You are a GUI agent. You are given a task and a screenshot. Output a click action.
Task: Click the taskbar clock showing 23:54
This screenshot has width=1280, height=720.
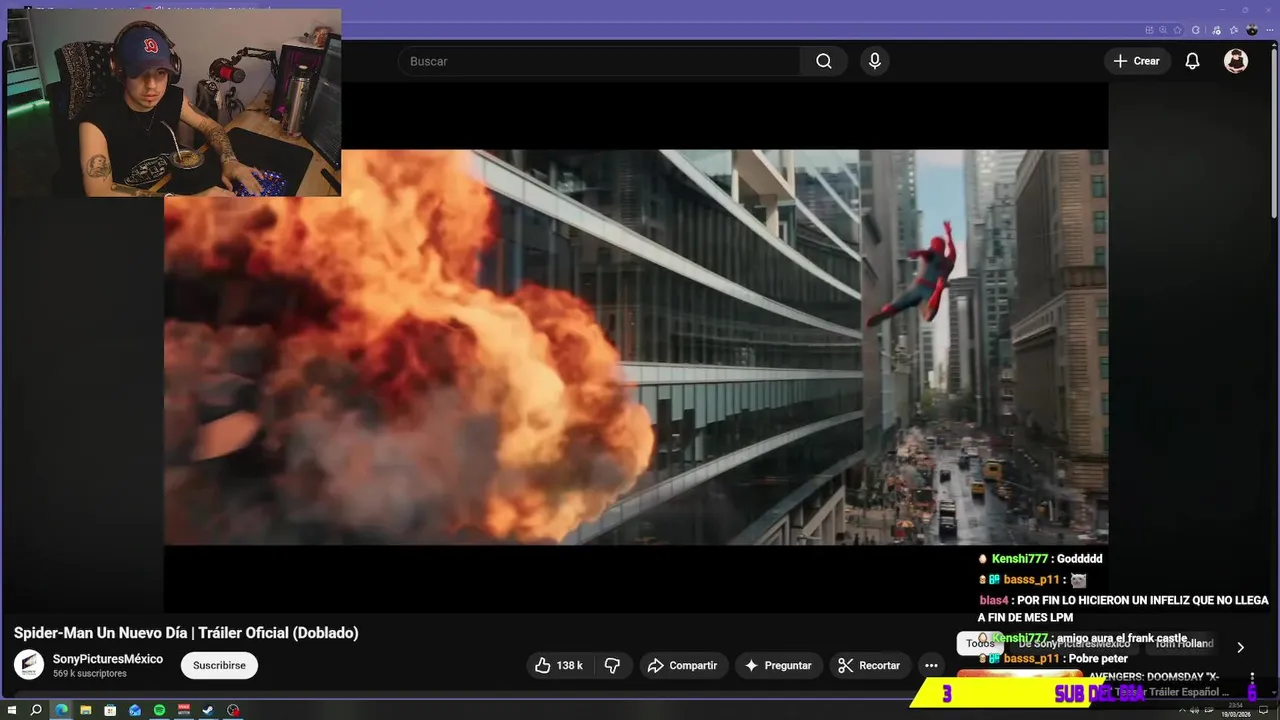pos(1236,710)
